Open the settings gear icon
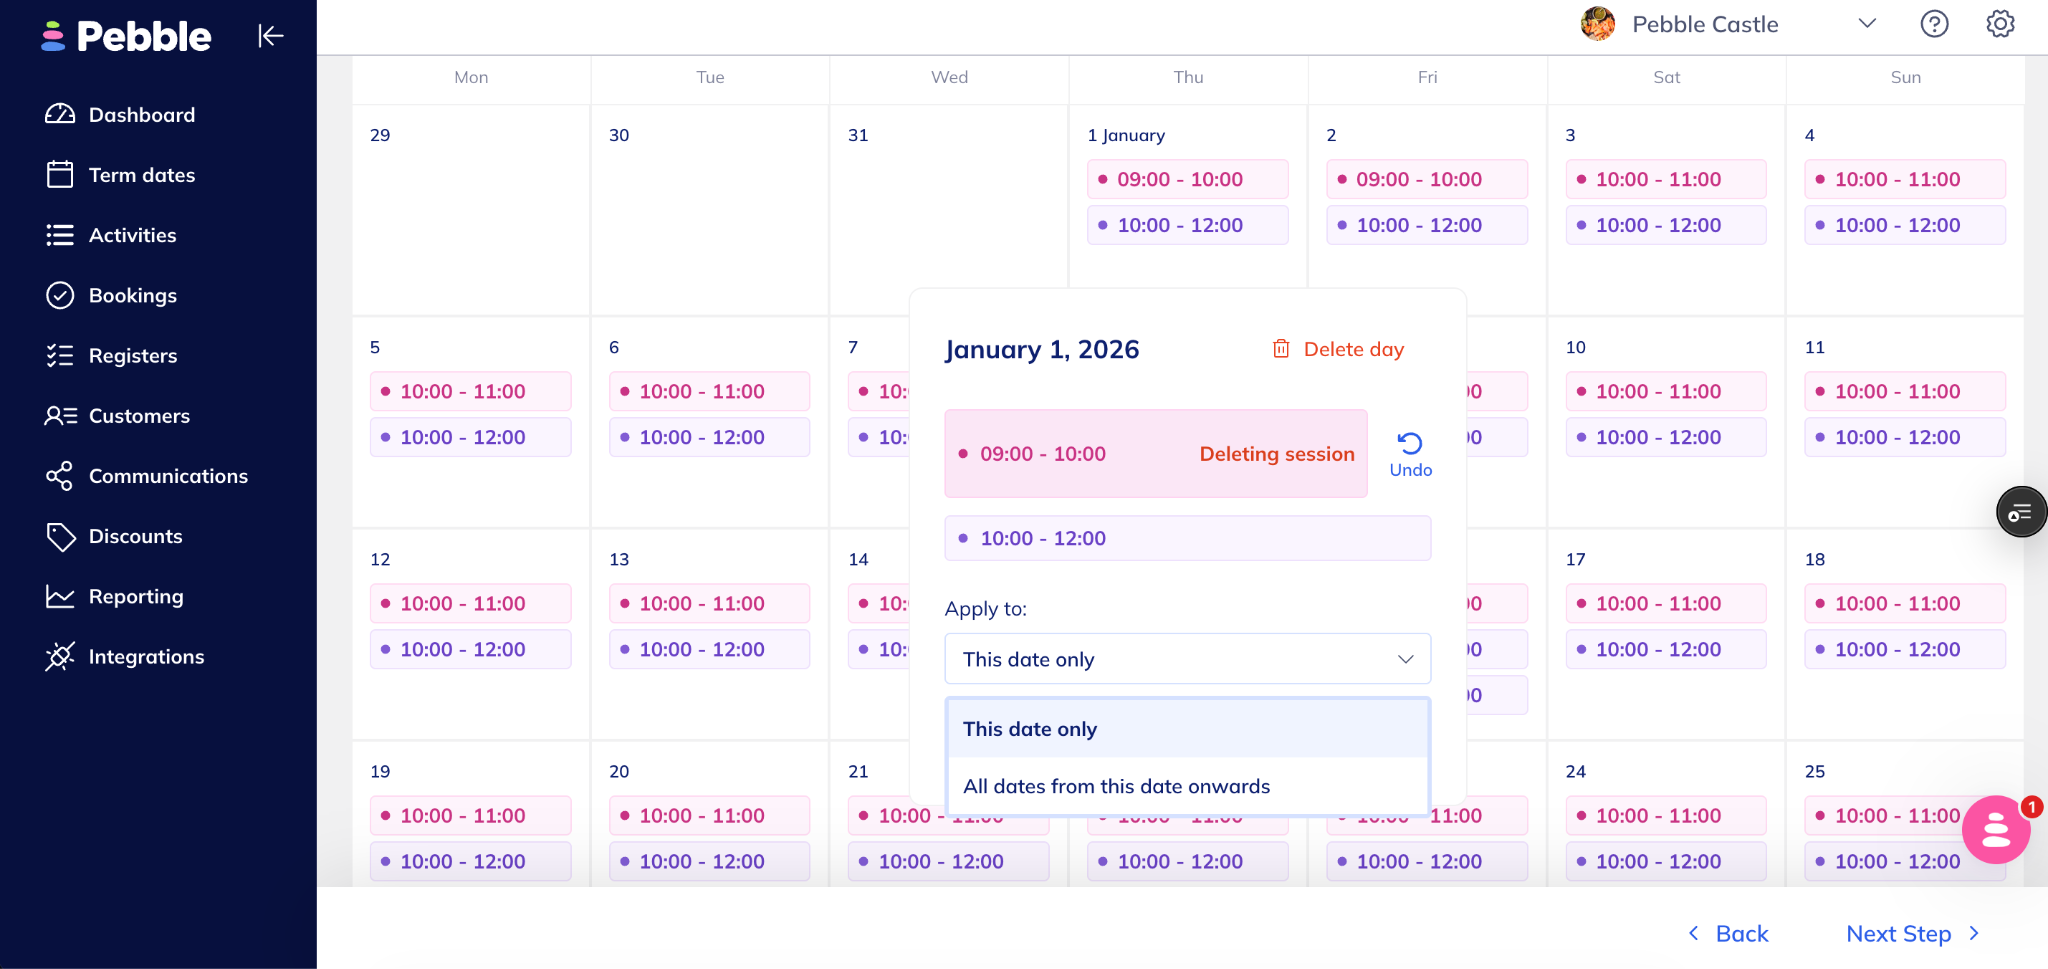 (x=2000, y=24)
